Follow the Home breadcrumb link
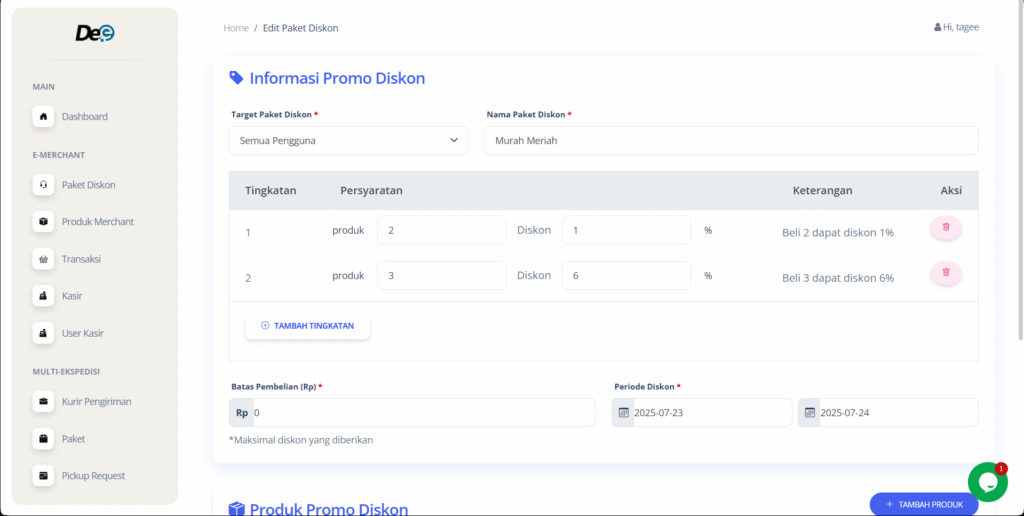The image size is (1024, 516). click(x=236, y=28)
